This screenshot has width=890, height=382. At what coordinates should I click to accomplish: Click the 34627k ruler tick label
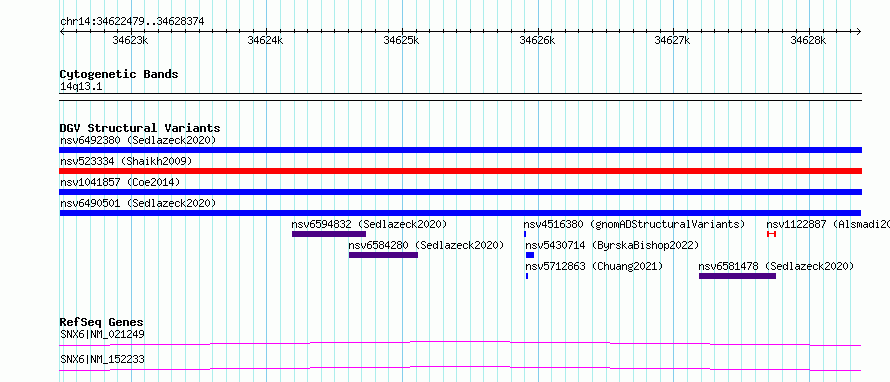click(673, 40)
